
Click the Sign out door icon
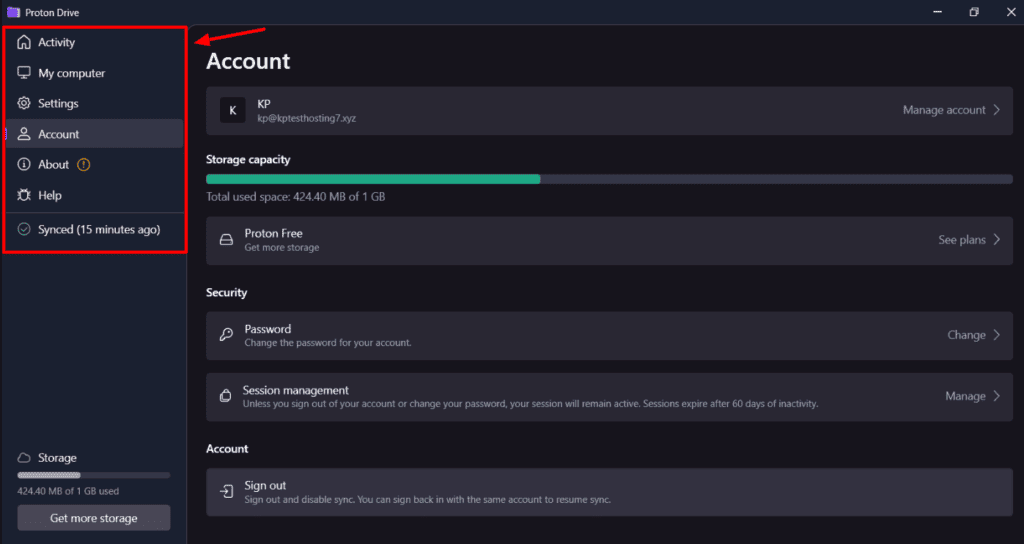coord(226,492)
